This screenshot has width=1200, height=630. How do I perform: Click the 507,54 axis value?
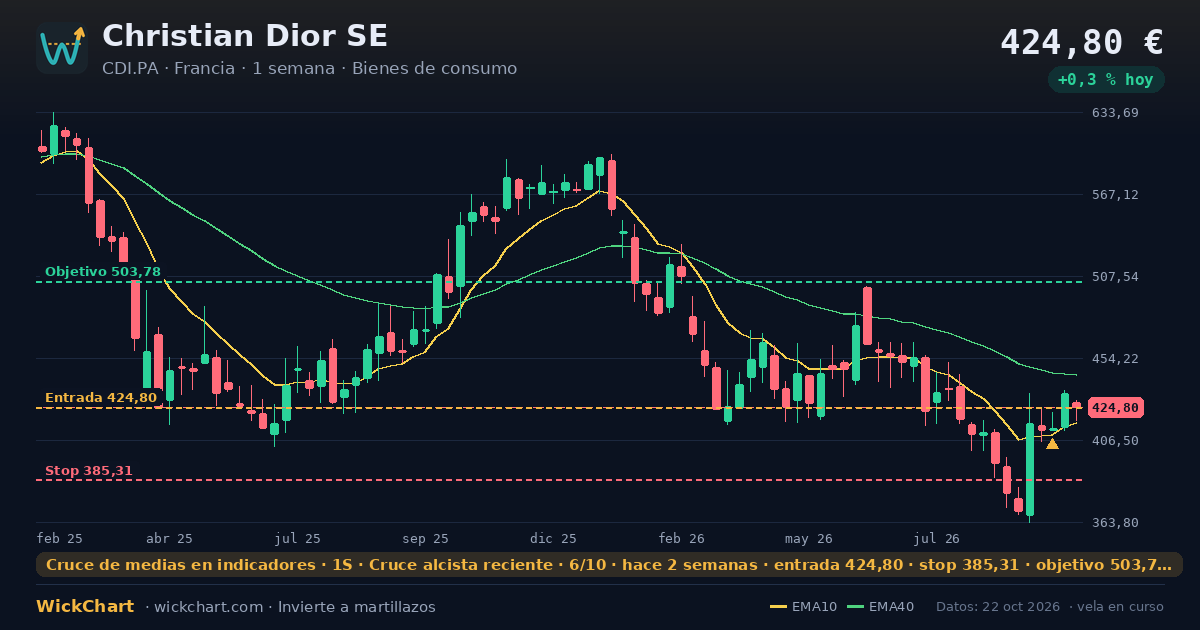click(1115, 277)
